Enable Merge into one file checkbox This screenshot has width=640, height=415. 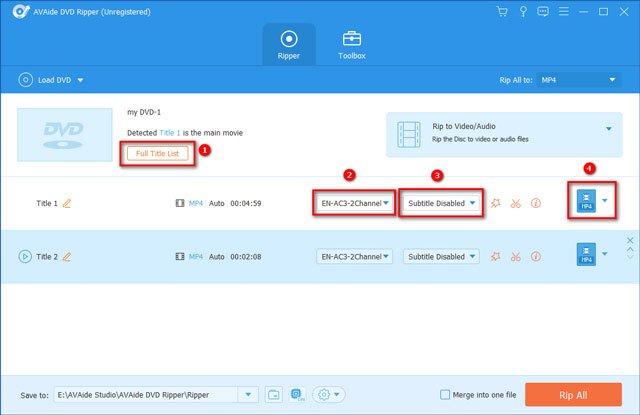pos(445,395)
